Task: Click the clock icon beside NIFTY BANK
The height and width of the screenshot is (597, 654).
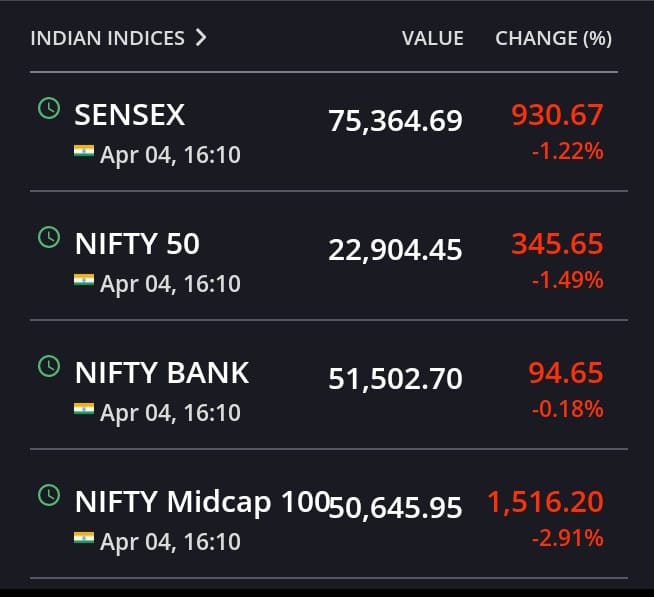Action: (x=49, y=366)
